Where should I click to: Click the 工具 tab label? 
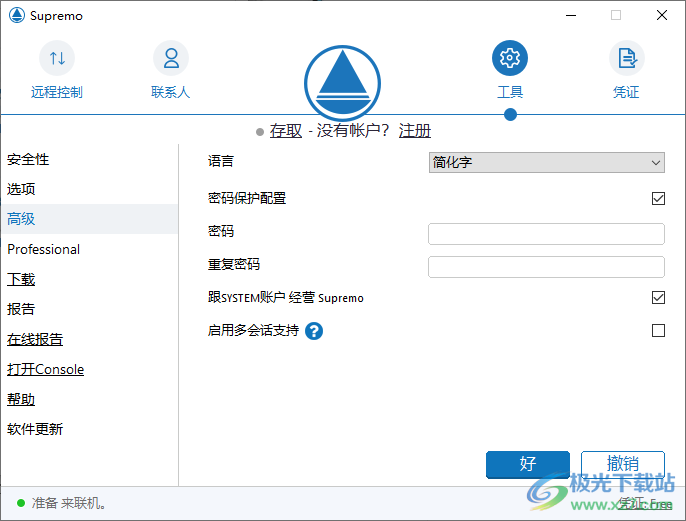(510, 92)
